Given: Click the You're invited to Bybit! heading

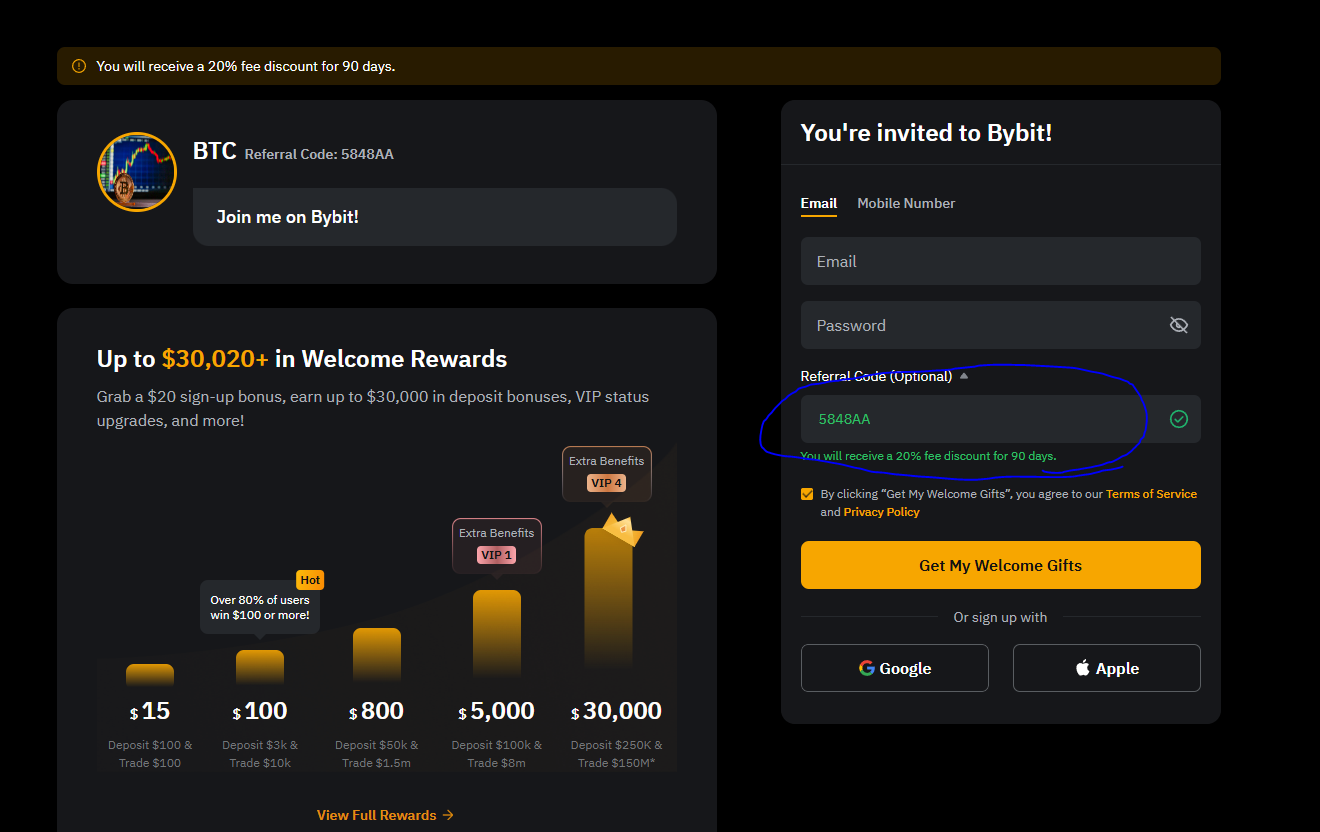Looking at the screenshot, I should 926,133.
